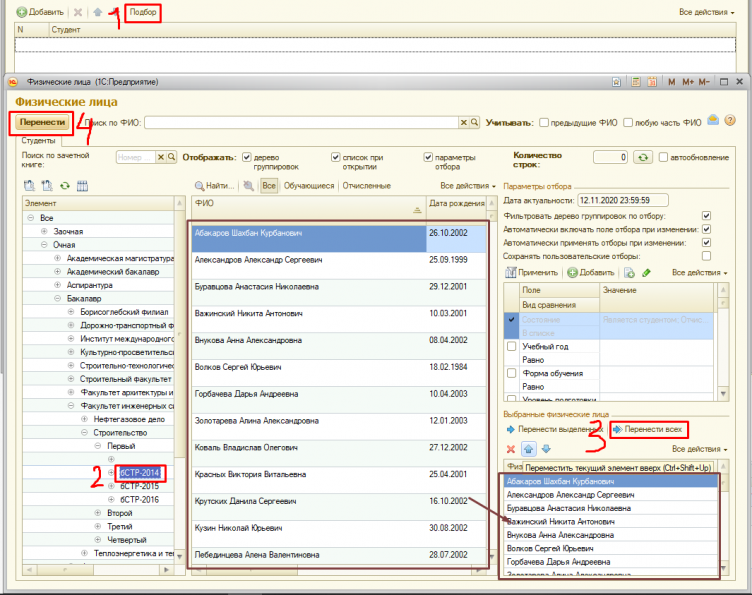Viewport: 752px width, 595px height.
Task: Open Все действия menu in filter parameters toolbar
Action: [700, 273]
